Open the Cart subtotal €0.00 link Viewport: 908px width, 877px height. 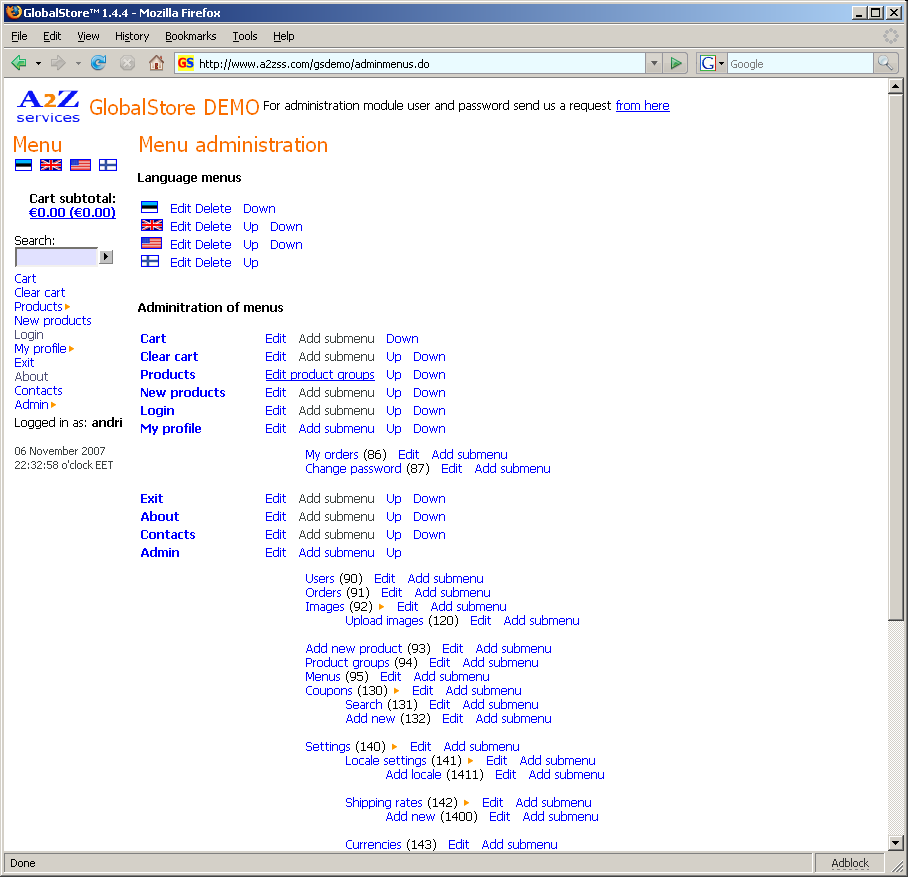pyautogui.click(x=72, y=213)
